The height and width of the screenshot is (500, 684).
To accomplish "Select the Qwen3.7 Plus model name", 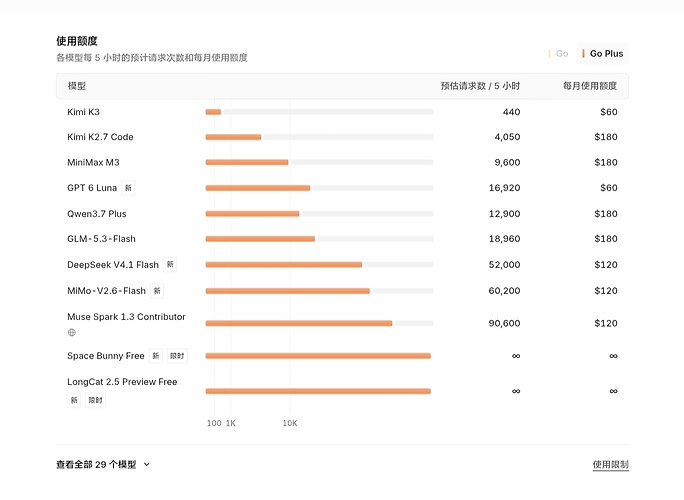I will 97,214.
